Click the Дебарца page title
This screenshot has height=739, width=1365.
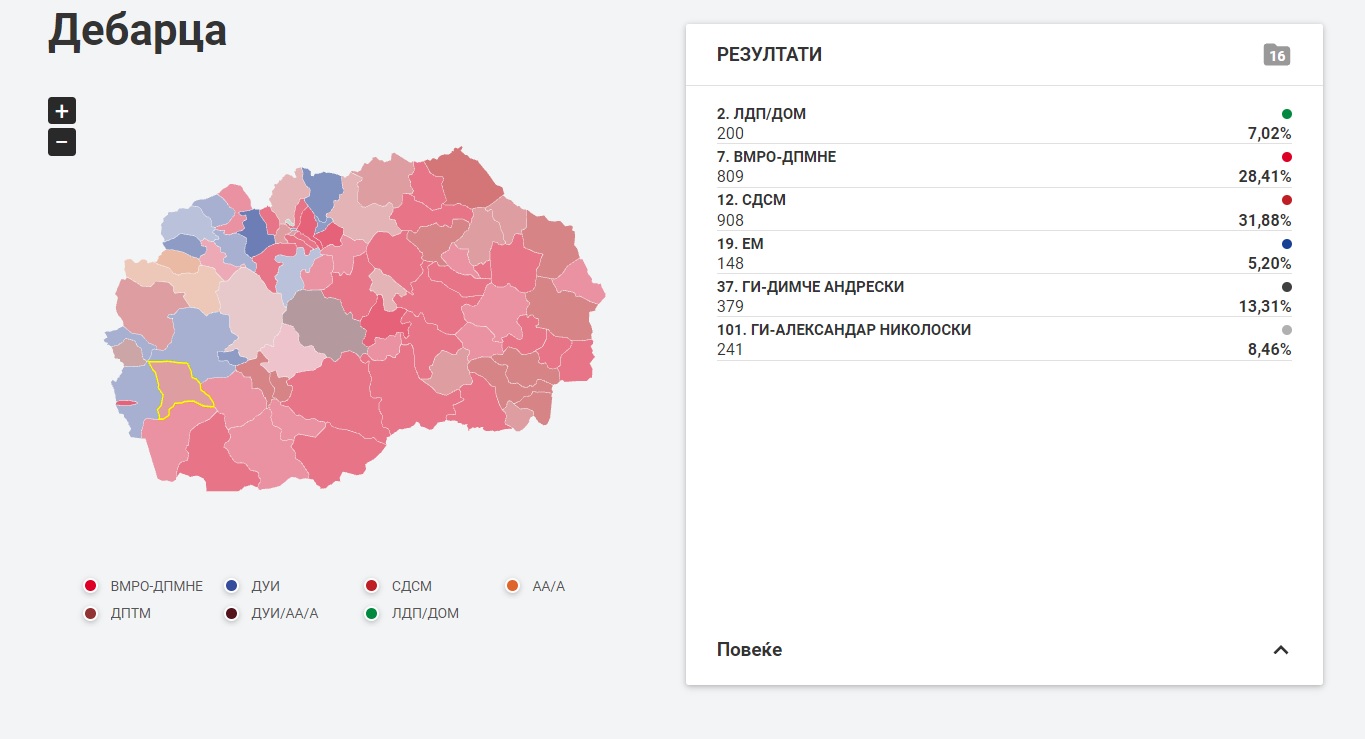tap(137, 30)
